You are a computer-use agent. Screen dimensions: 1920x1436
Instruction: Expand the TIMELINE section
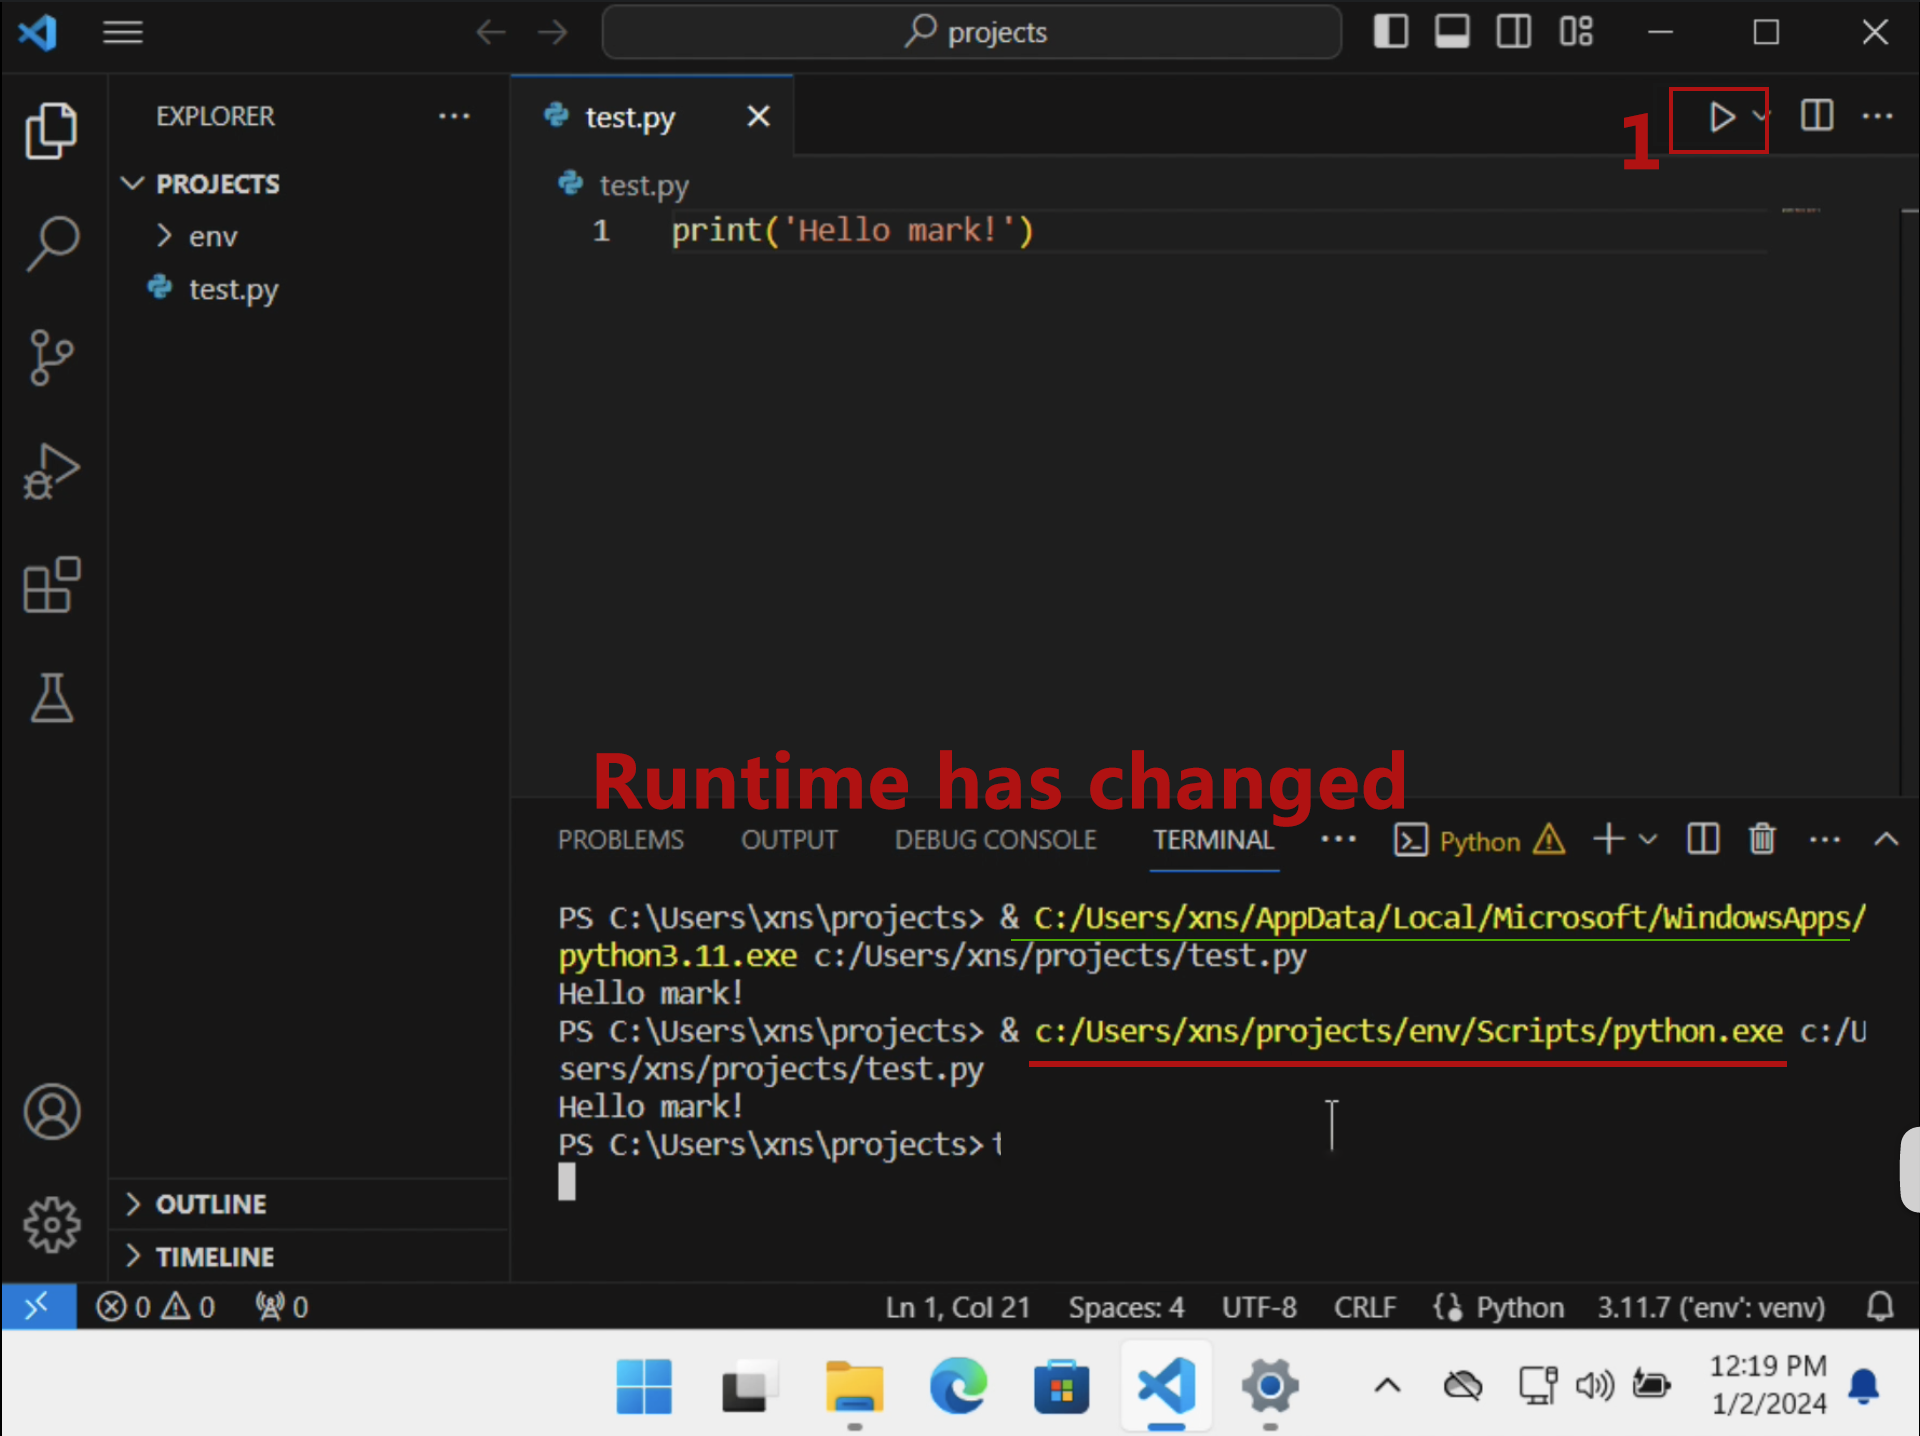pyautogui.click(x=310, y=1257)
